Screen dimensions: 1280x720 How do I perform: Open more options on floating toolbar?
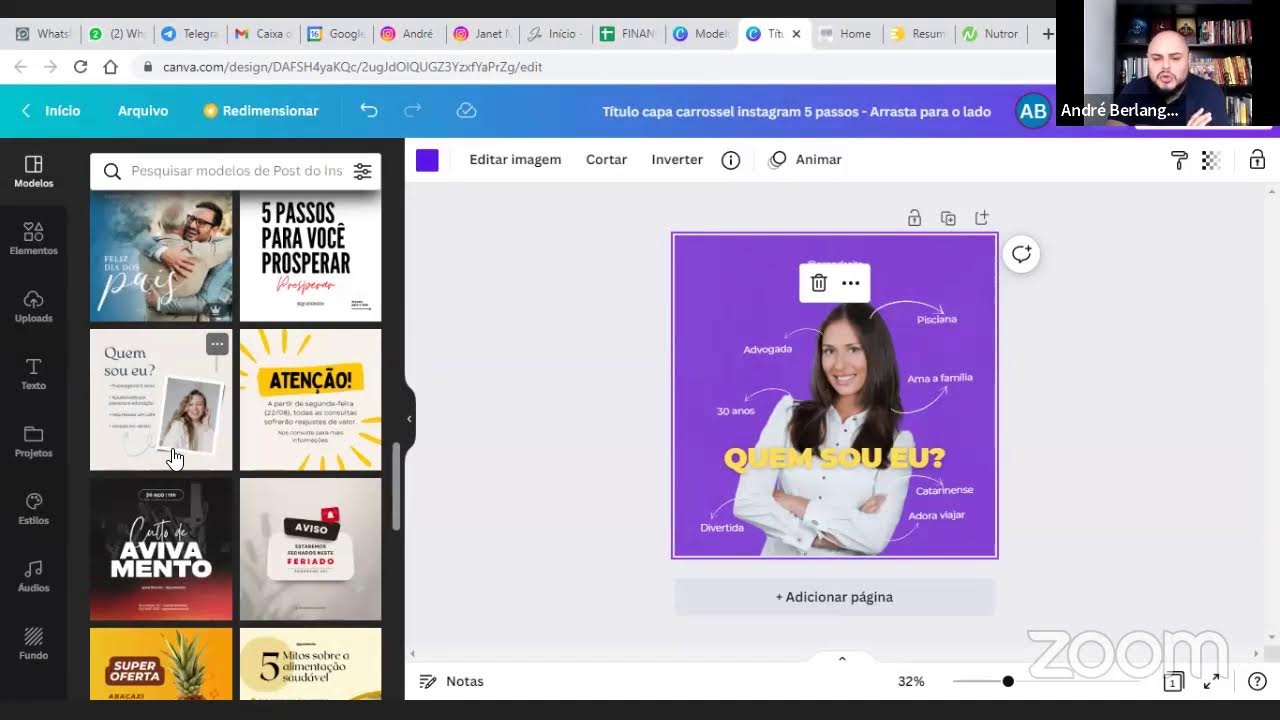pyautogui.click(x=850, y=283)
